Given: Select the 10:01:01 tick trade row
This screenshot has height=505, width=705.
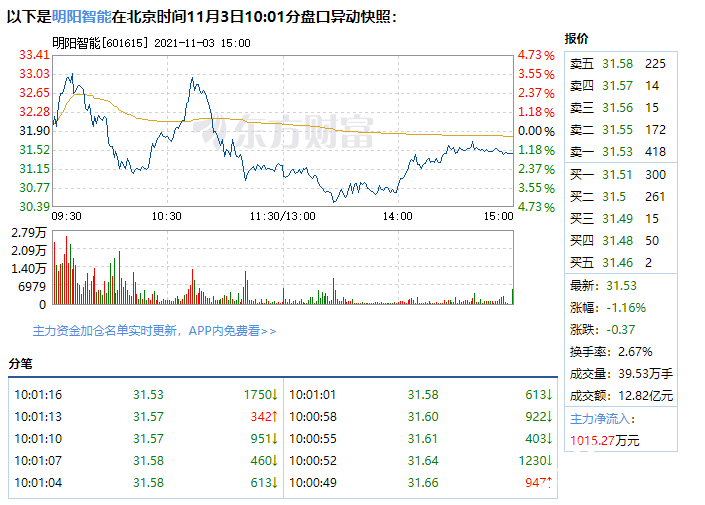Looking at the screenshot, I should (420, 395).
